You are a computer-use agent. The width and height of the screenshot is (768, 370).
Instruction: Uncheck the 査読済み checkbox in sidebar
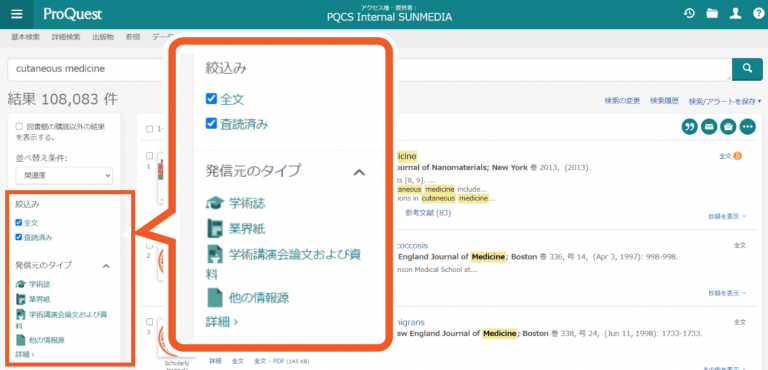tap(19, 237)
